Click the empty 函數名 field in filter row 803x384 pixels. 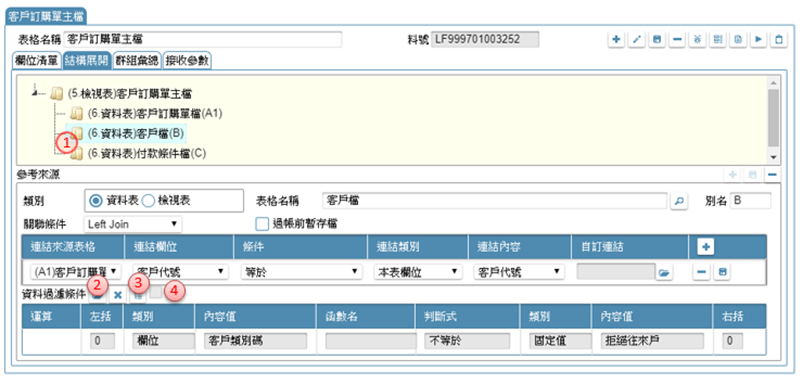371,341
